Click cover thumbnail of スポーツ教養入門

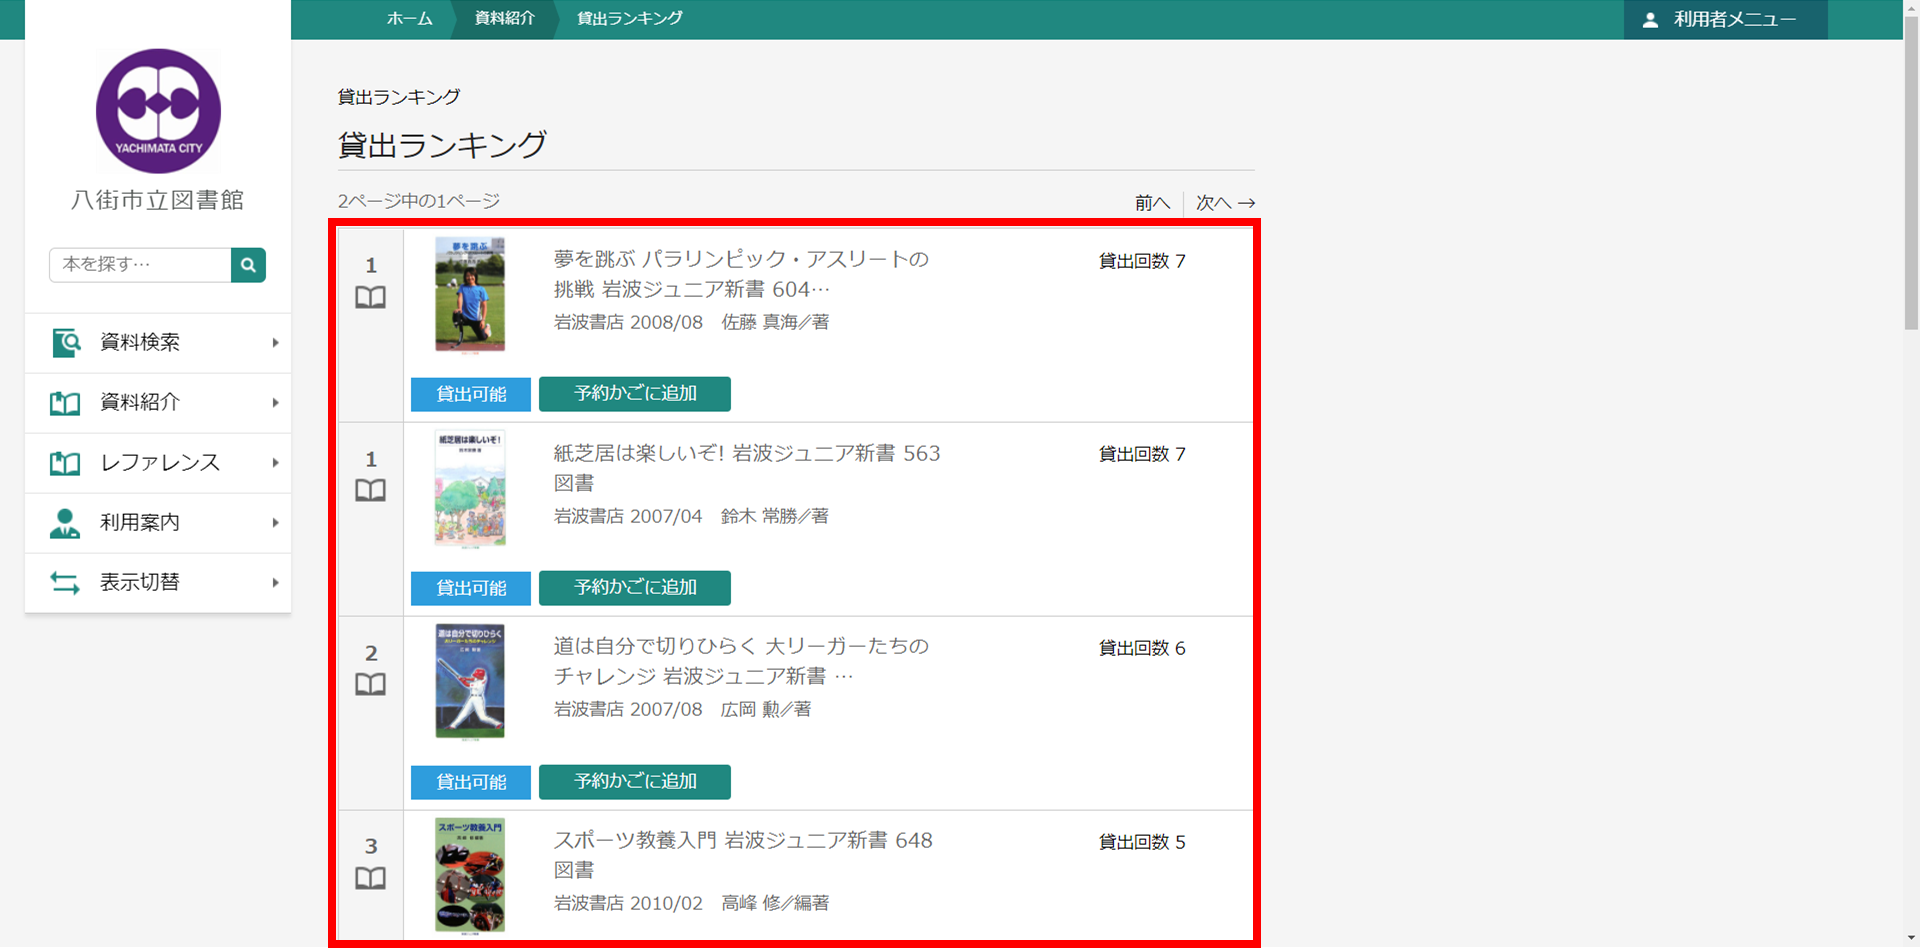(x=470, y=876)
